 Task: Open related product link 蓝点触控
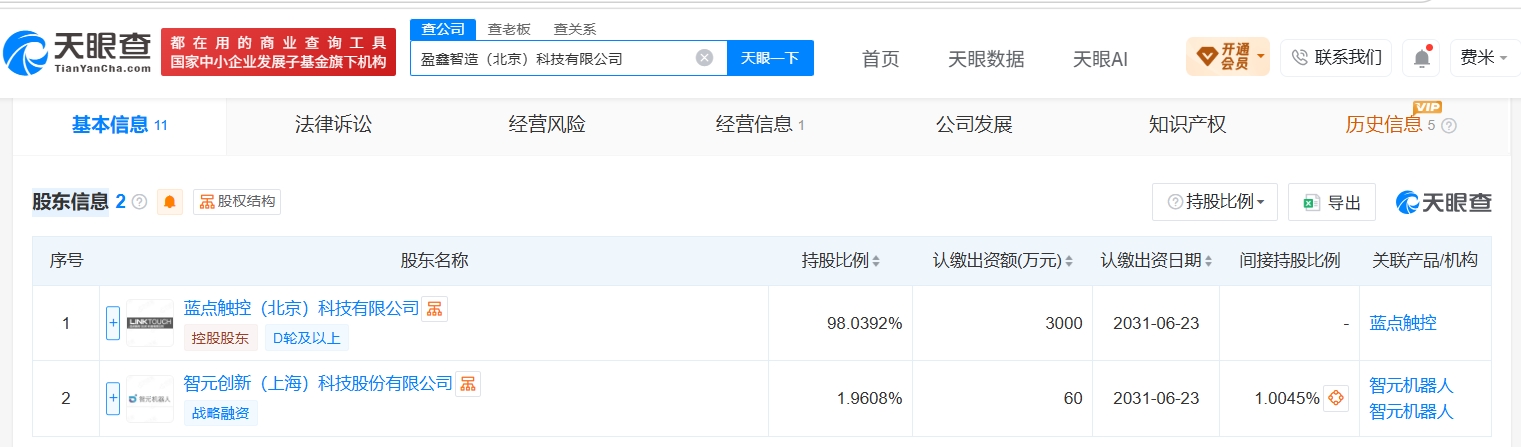(1403, 323)
